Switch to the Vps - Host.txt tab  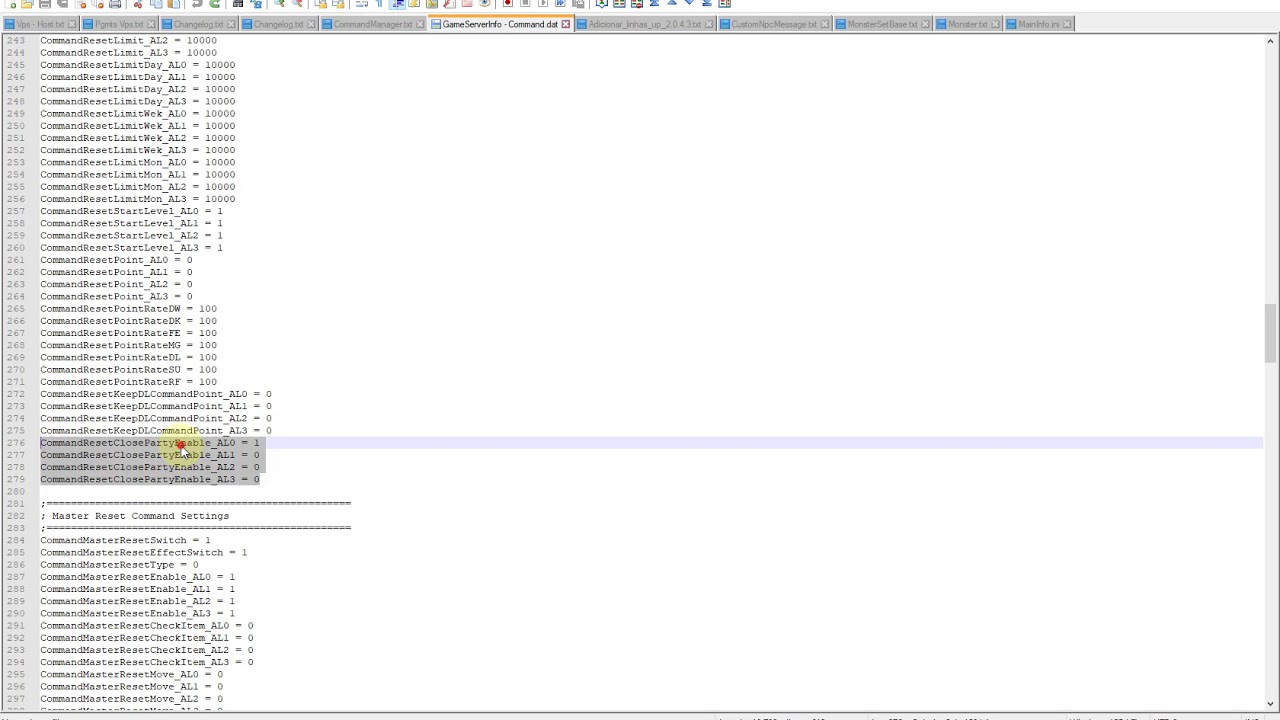[39, 24]
